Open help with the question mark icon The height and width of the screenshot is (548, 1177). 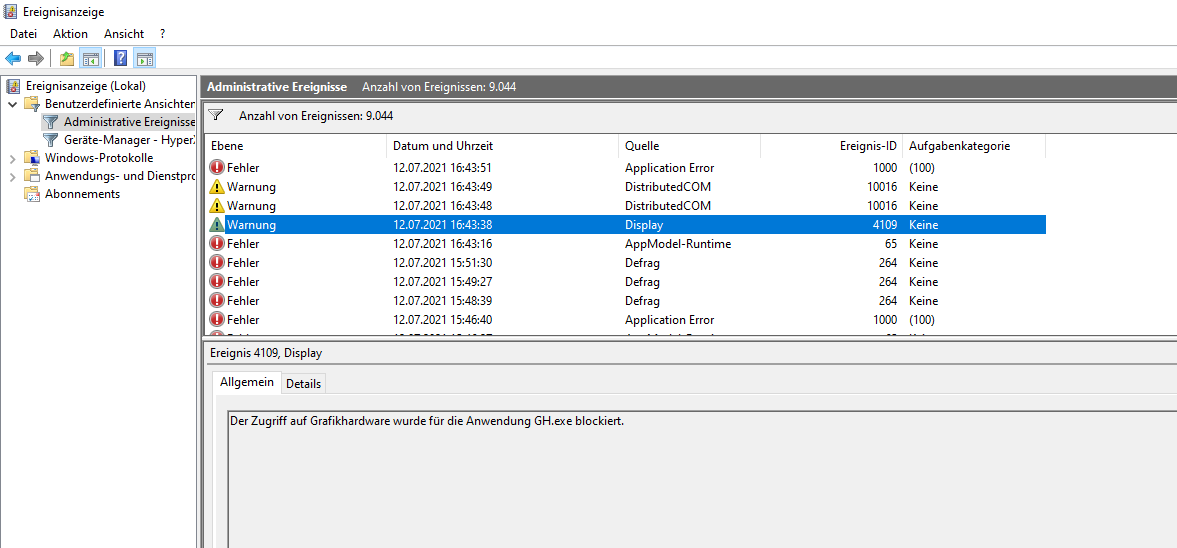(x=120, y=59)
